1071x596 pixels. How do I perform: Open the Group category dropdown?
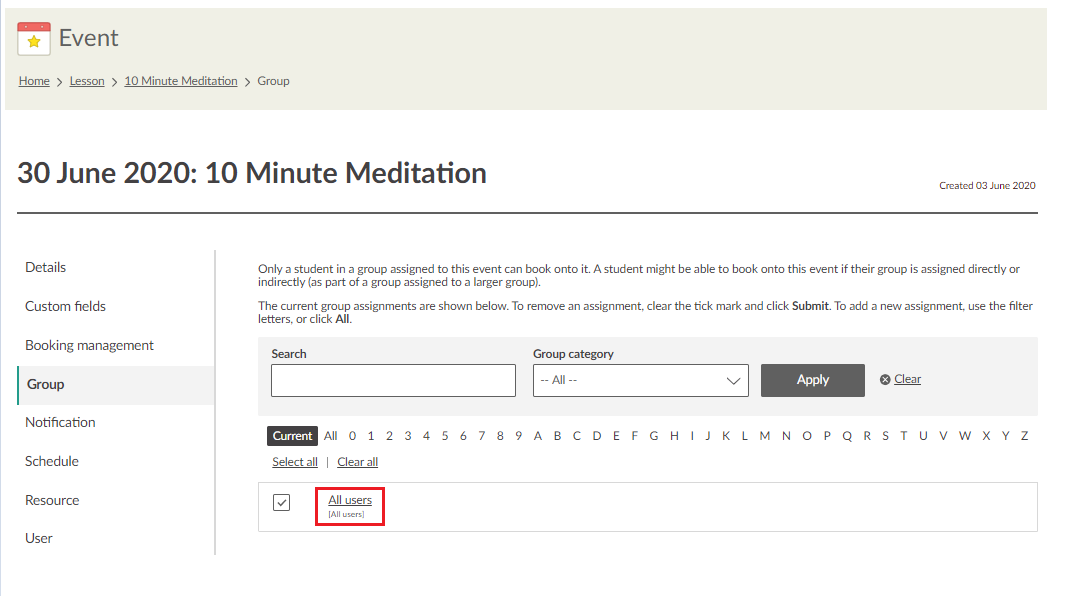tap(640, 380)
